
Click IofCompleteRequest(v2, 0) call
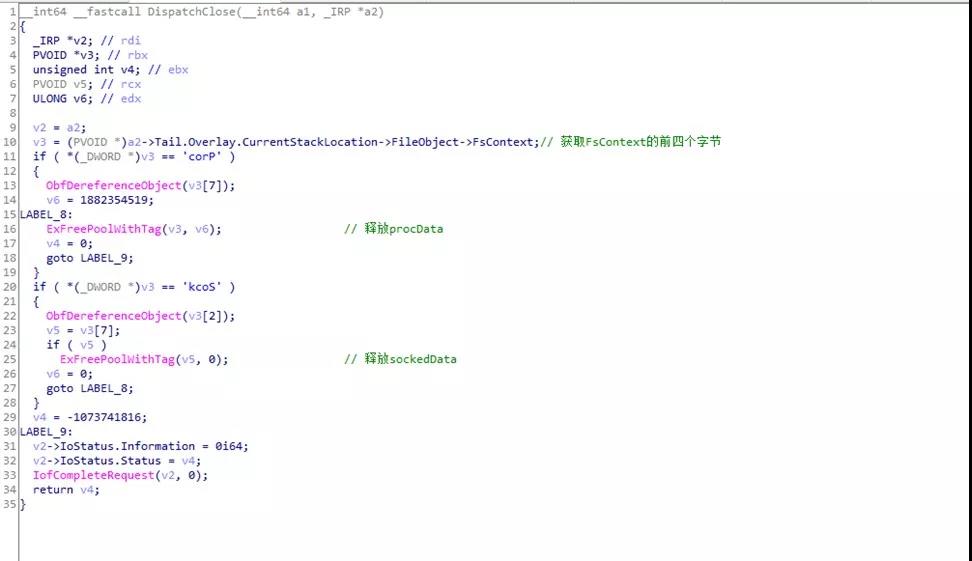click(x=120, y=475)
